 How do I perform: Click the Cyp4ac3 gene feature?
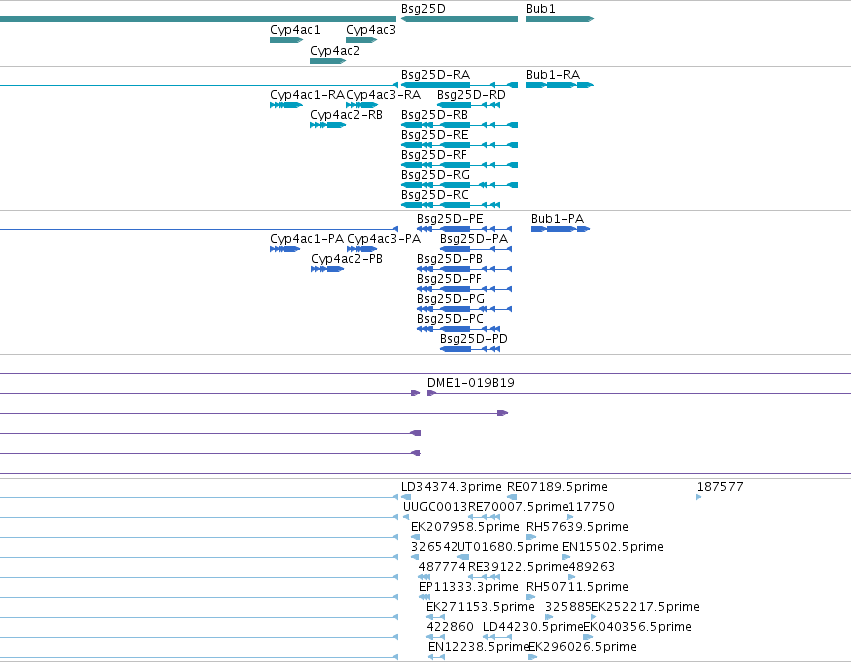(x=361, y=40)
